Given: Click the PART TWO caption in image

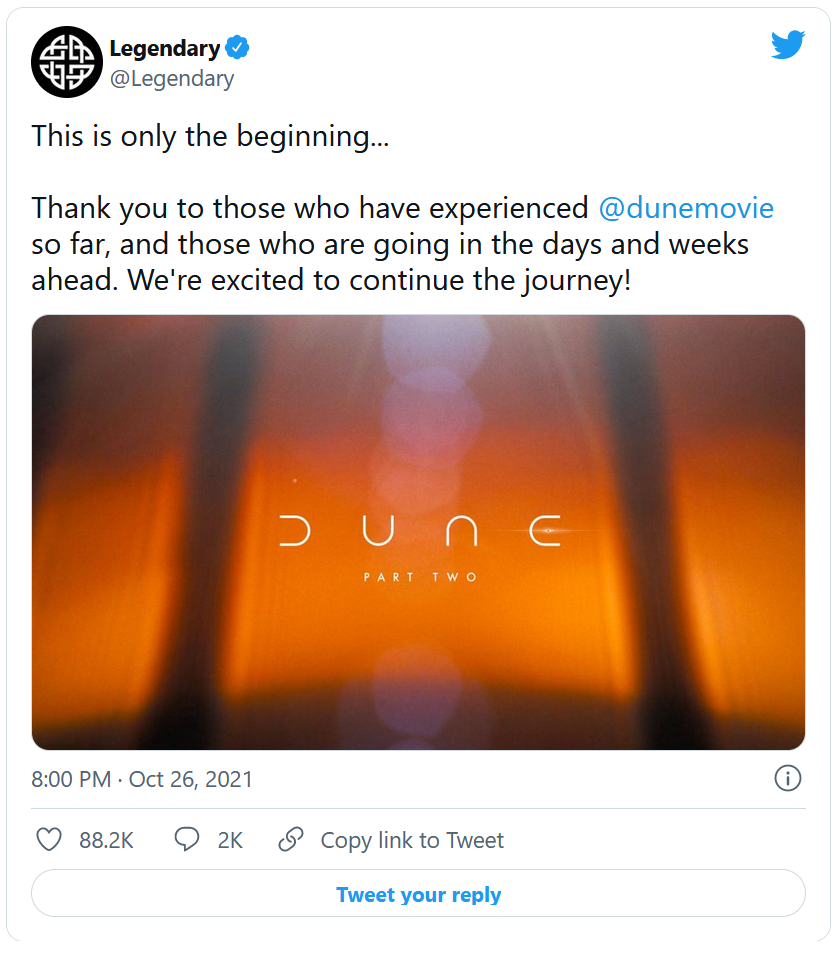Looking at the screenshot, I should [420, 577].
